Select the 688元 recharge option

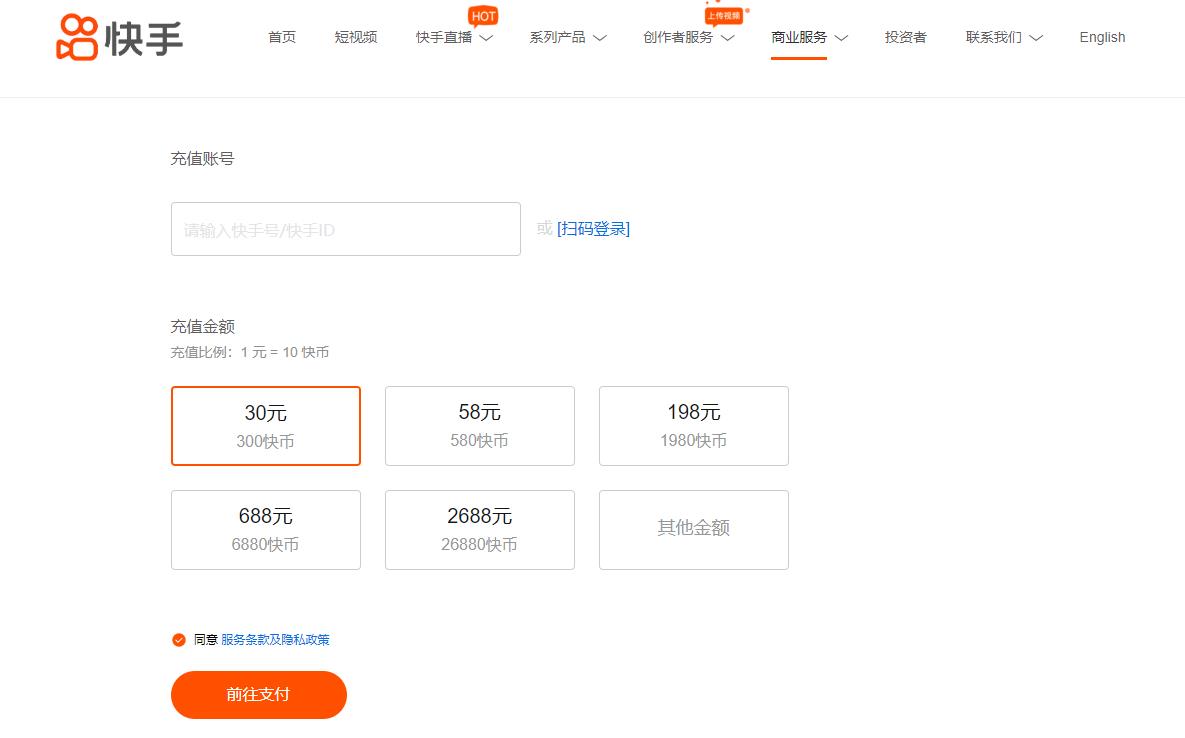tap(265, 529)
